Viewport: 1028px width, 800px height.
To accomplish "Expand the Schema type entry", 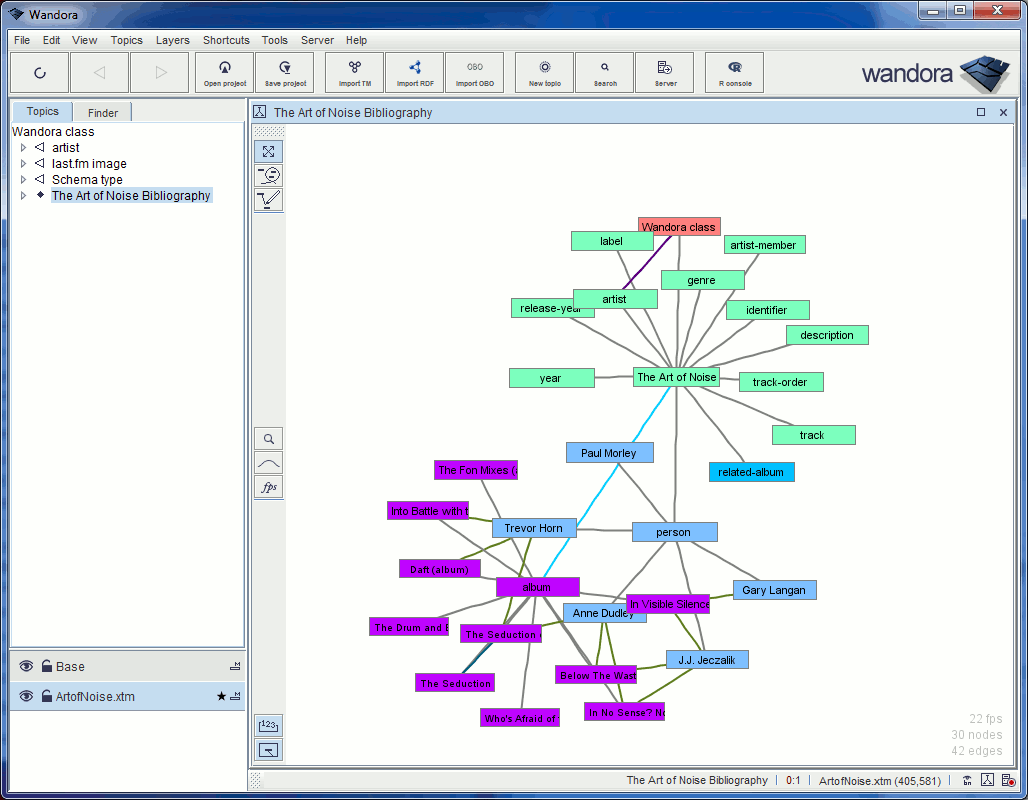I will tap(22, 179).
